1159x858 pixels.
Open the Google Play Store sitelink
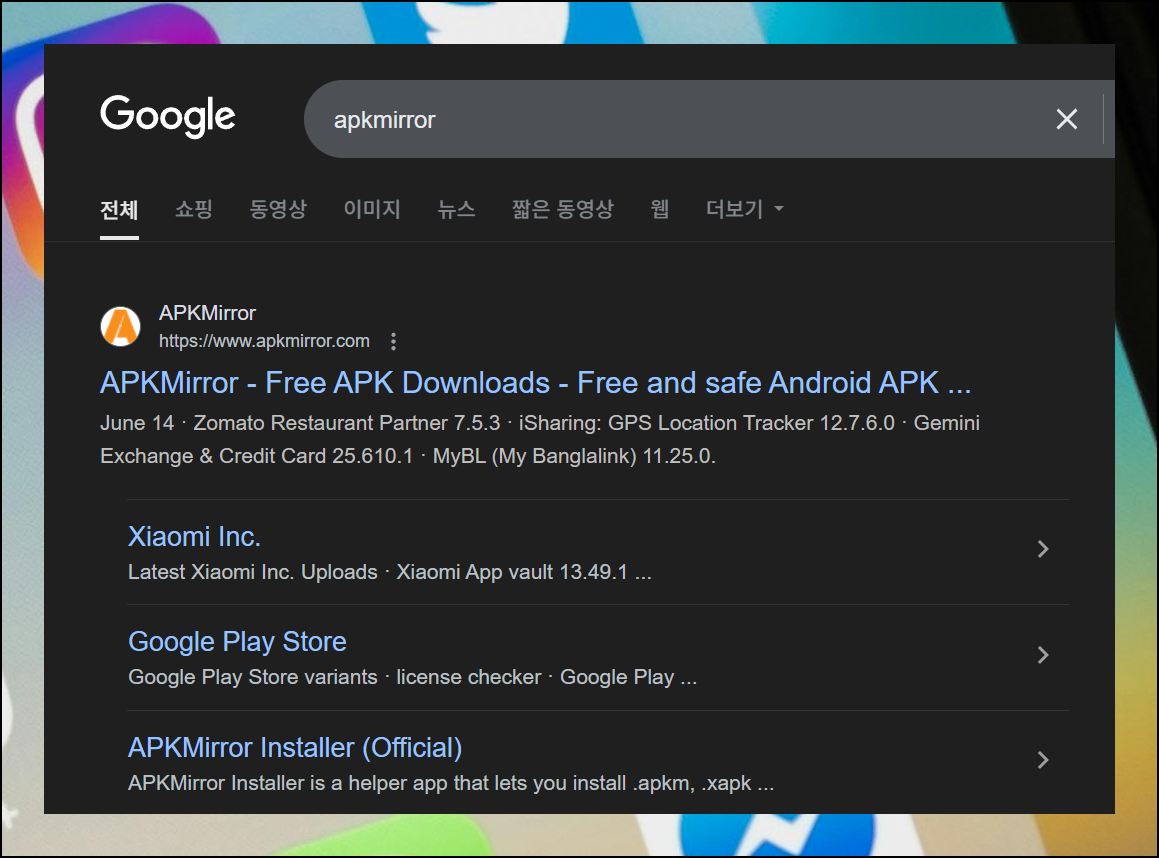click(x=237, y=641)
